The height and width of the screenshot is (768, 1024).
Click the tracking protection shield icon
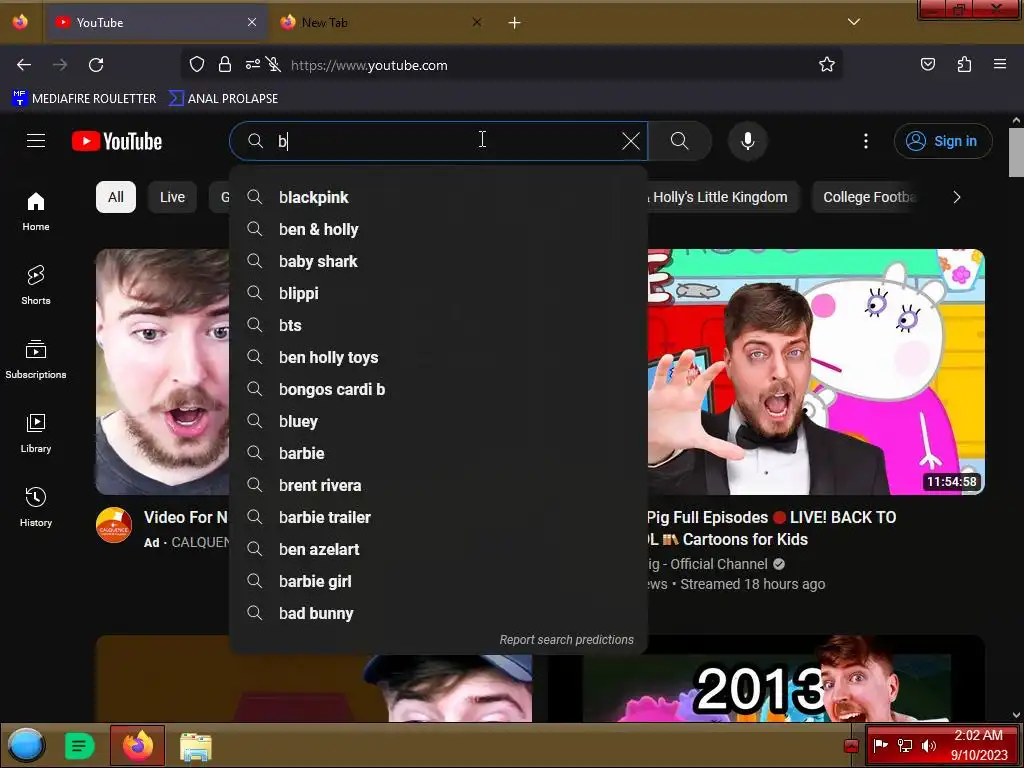tap(197, 65)
